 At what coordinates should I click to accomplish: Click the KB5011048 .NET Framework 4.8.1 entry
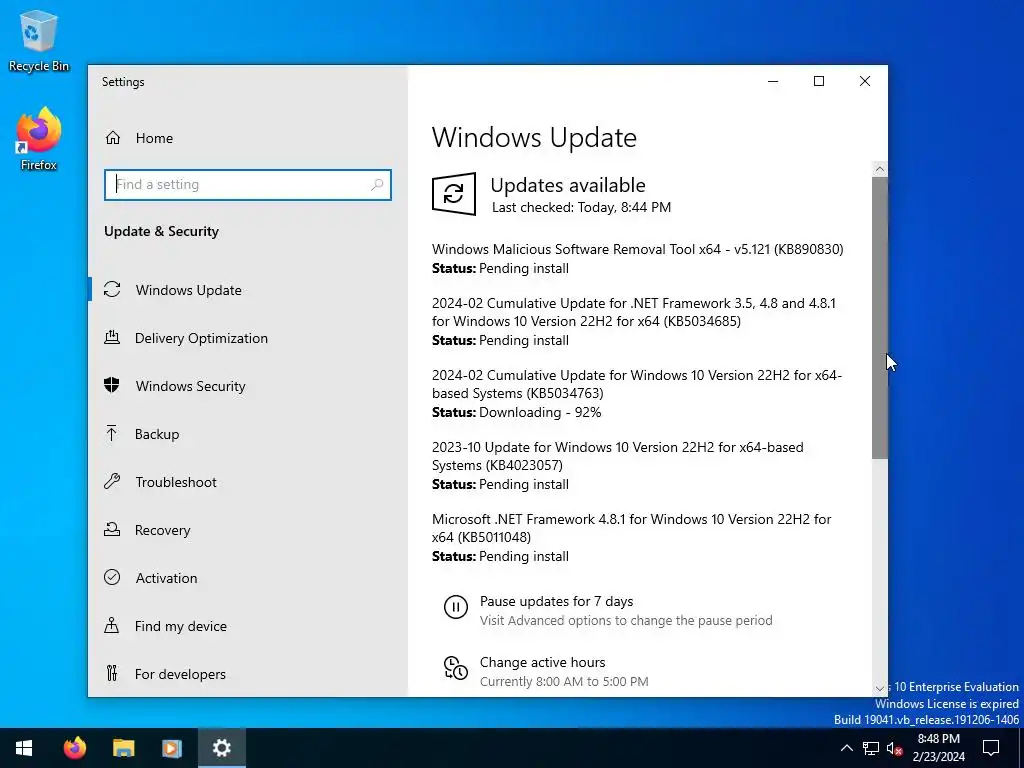click(632, 537)
